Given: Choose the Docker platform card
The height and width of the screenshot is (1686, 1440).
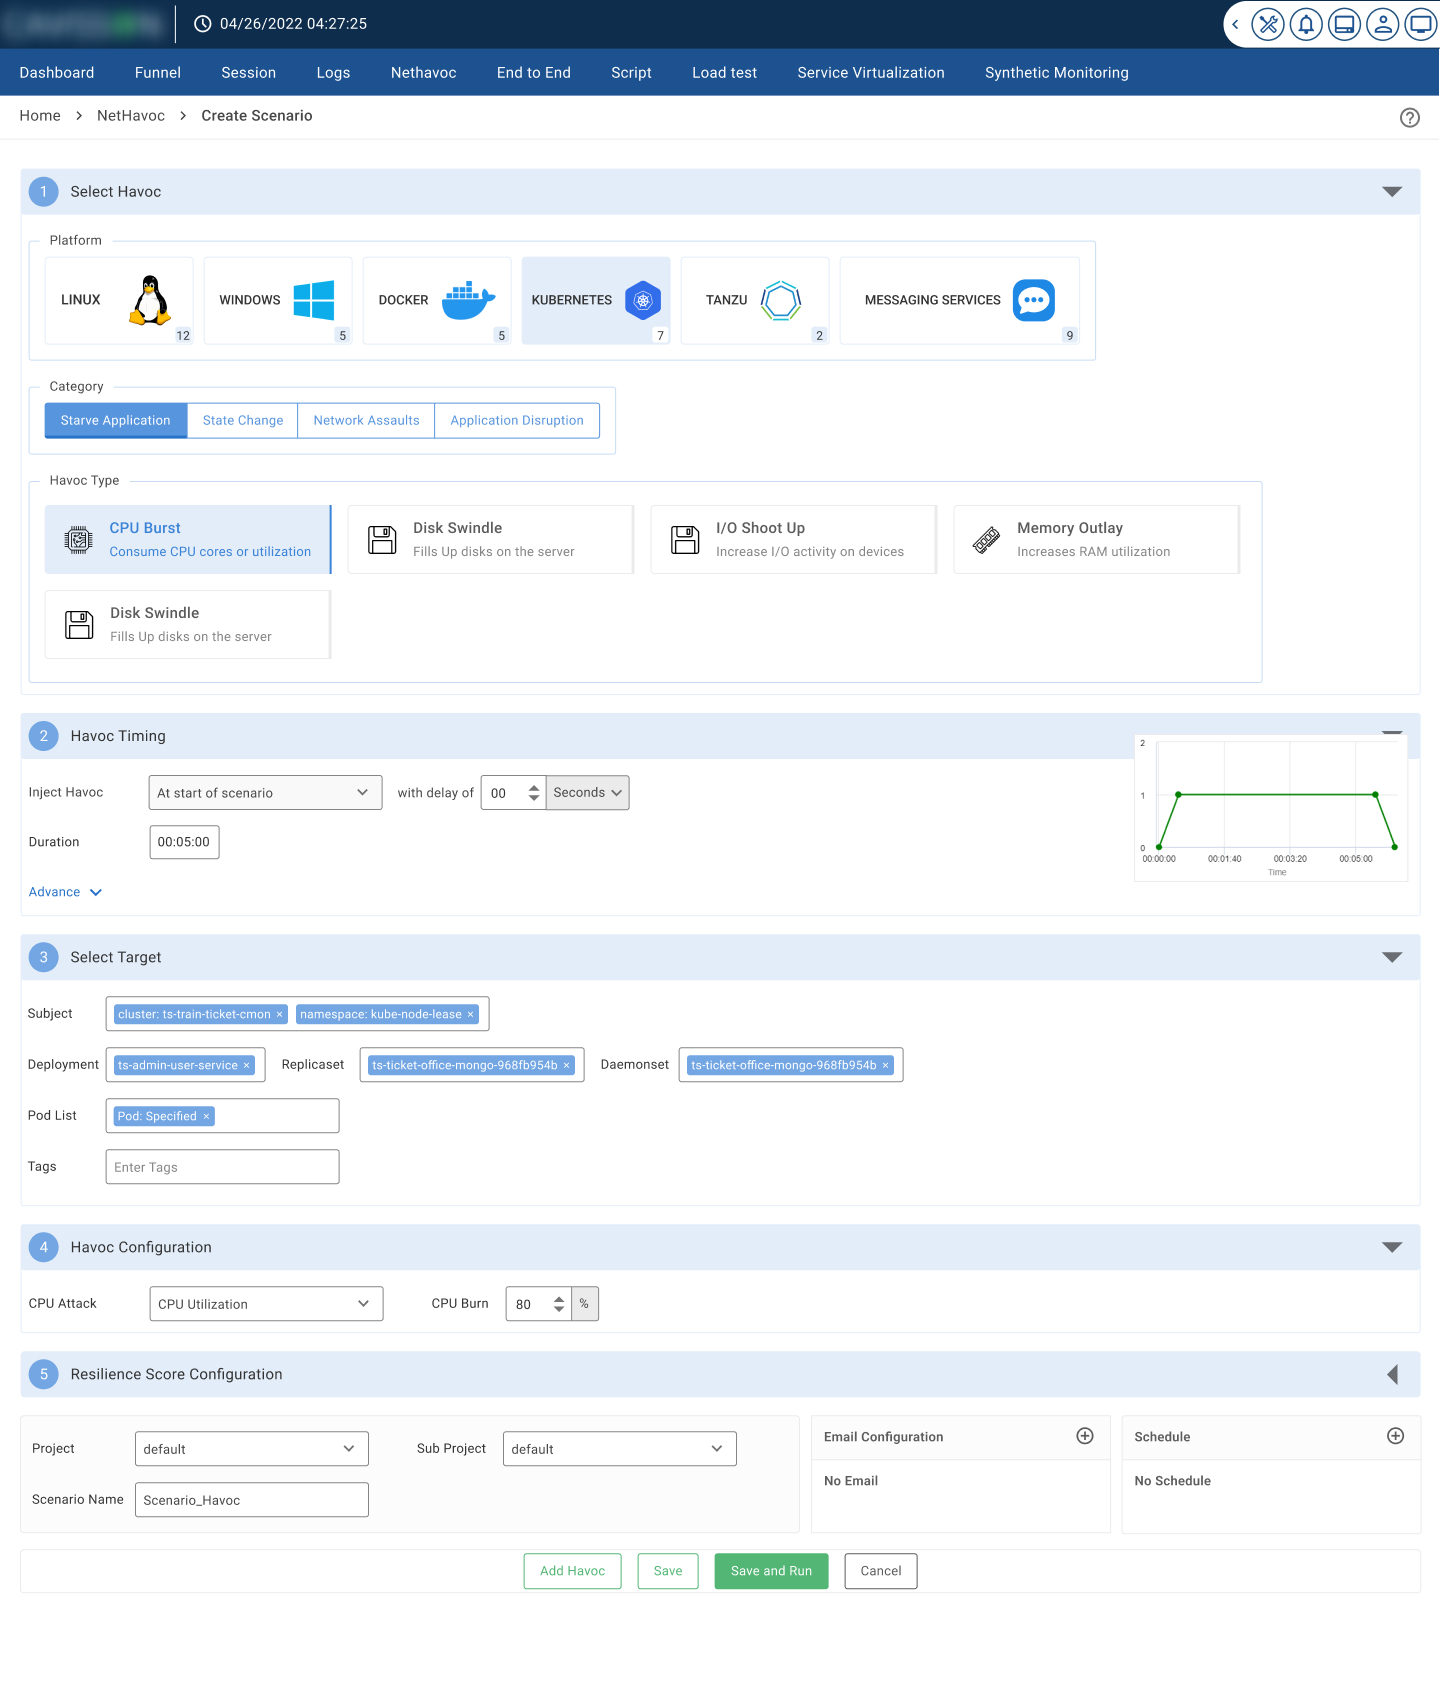Looking at the screenshot, I should tap(436, 300).
